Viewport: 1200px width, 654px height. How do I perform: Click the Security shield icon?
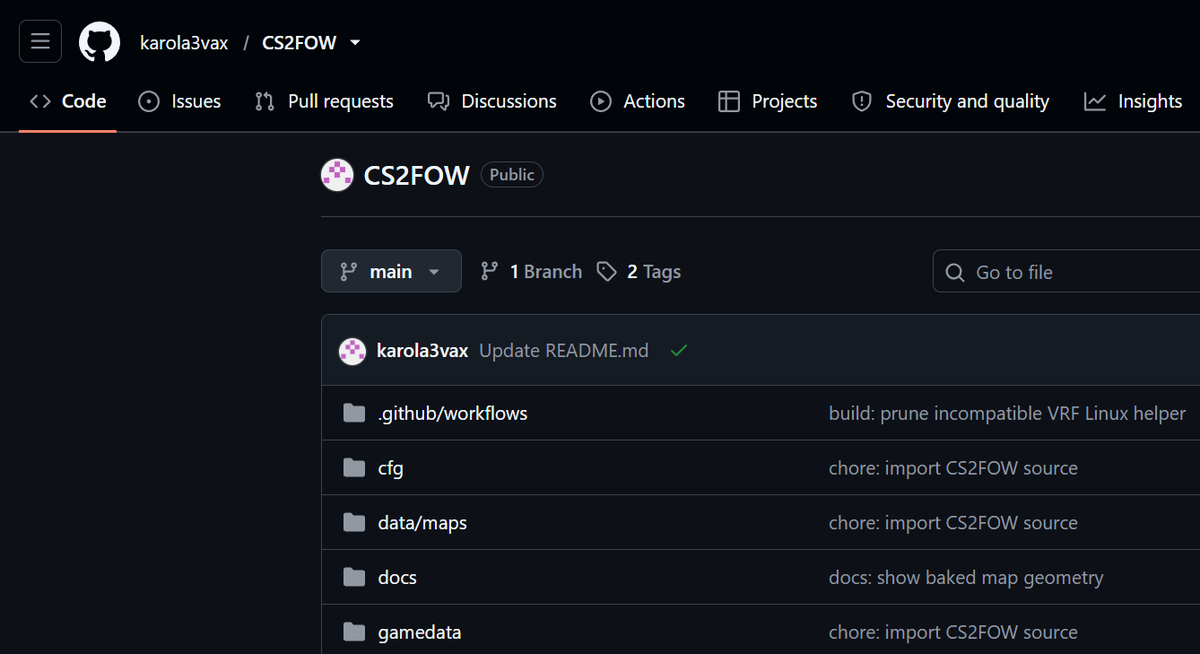[862, 101]
